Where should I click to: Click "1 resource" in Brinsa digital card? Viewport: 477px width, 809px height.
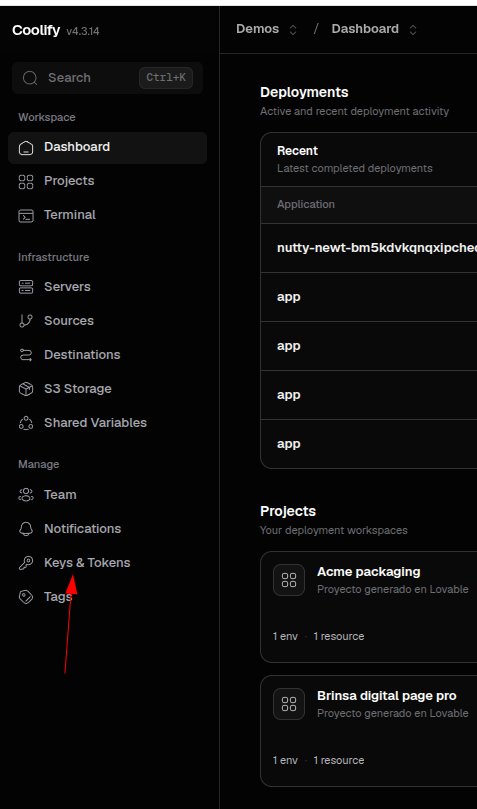click(x=339, y=760)
